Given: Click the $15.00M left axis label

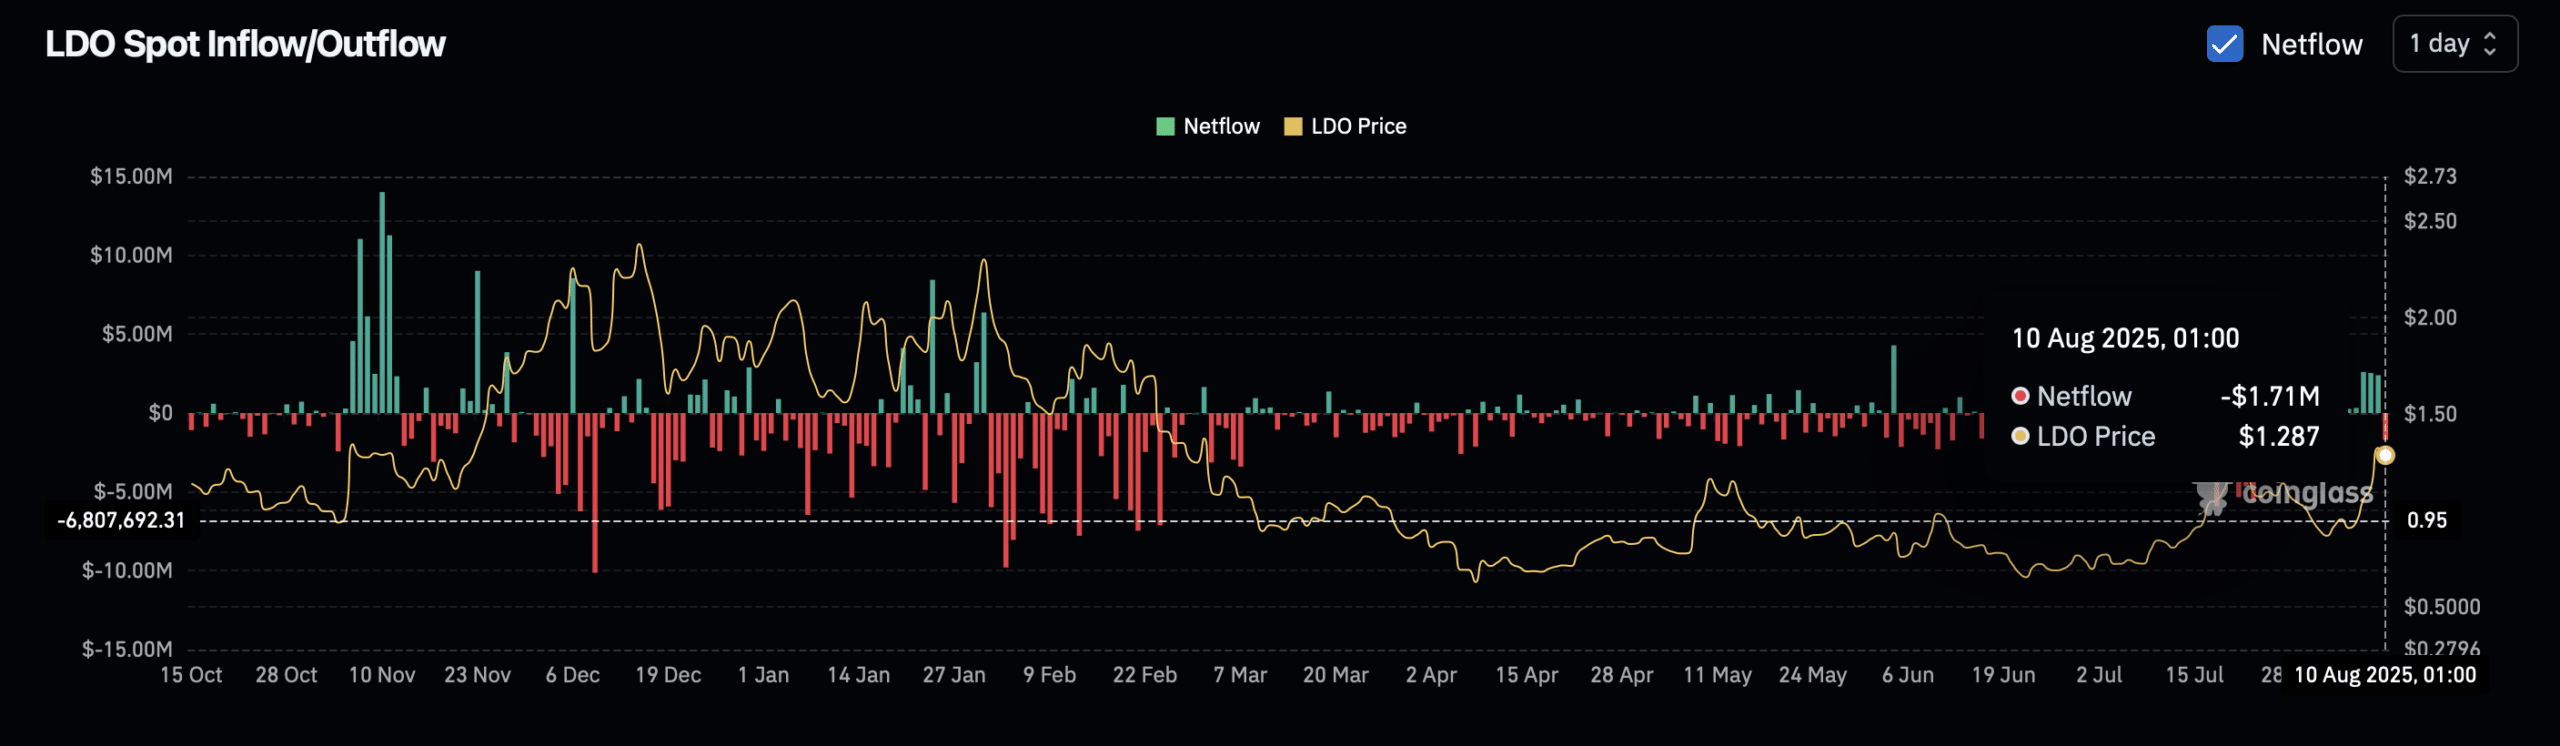Looking at the screenshot, I should [x=131, y=176].
